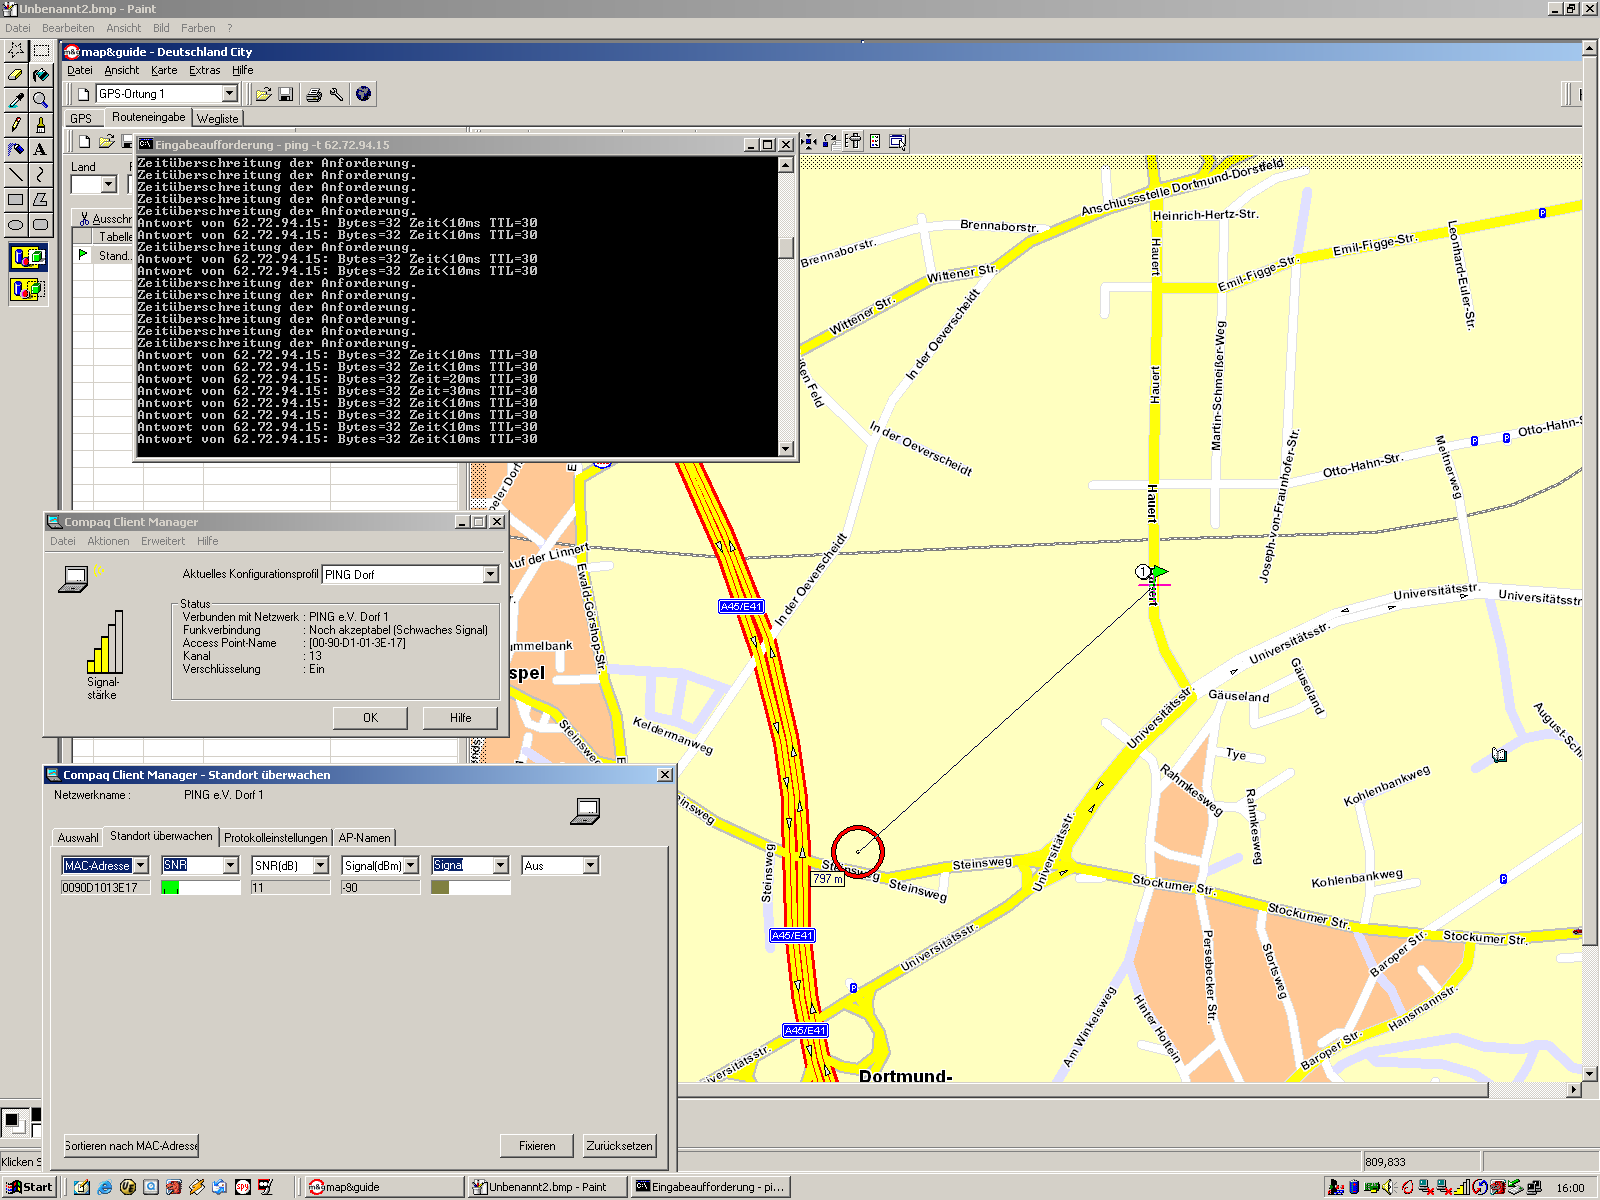Click OK in Compaq Client Manager
The image size is (1600, 1200).
coord(370,718)
